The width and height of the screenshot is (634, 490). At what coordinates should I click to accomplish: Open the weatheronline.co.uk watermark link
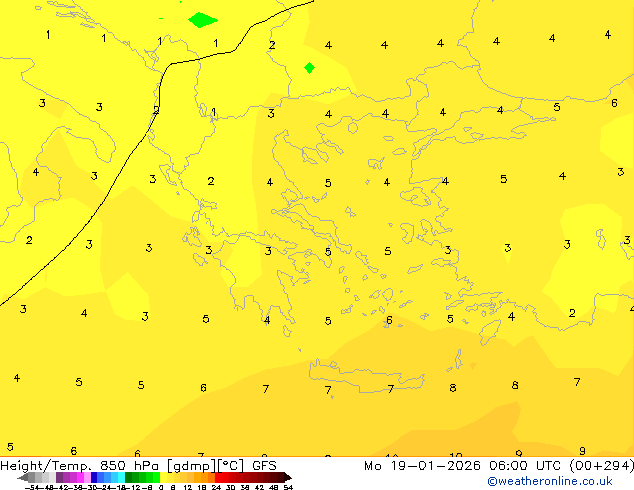[549, 481]
